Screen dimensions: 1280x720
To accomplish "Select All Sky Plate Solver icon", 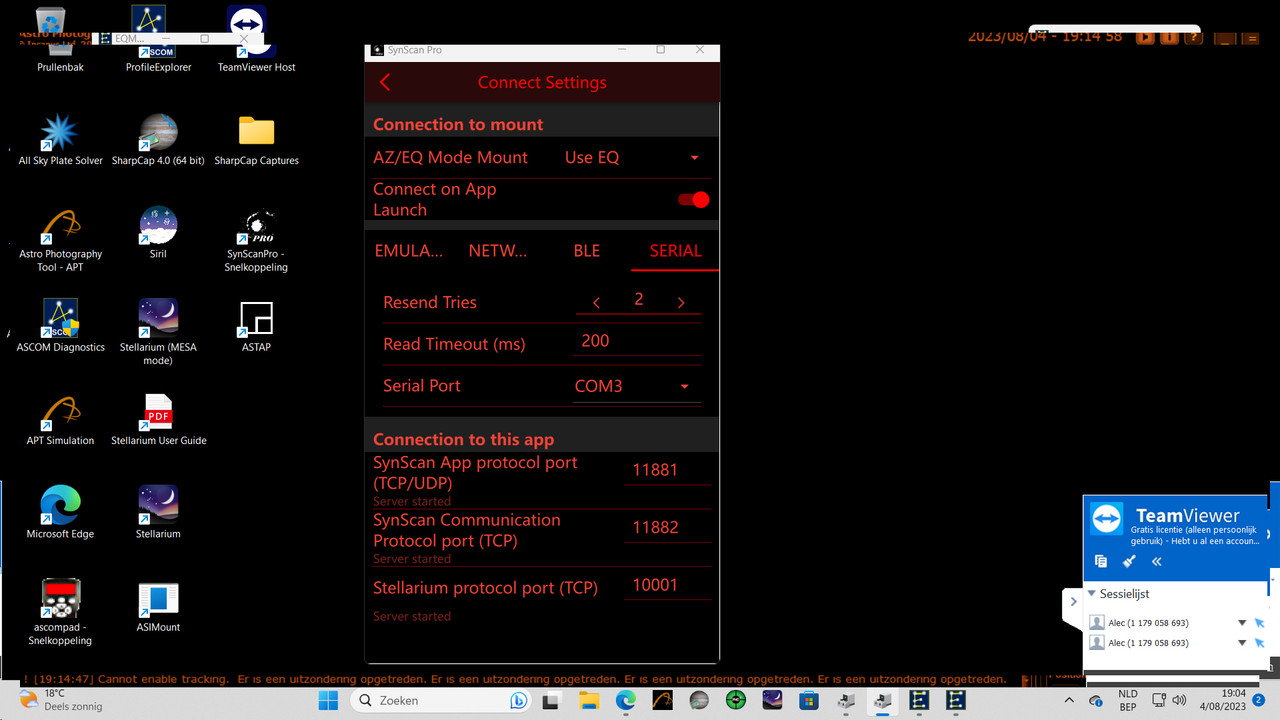I will [x=60, y=140].
